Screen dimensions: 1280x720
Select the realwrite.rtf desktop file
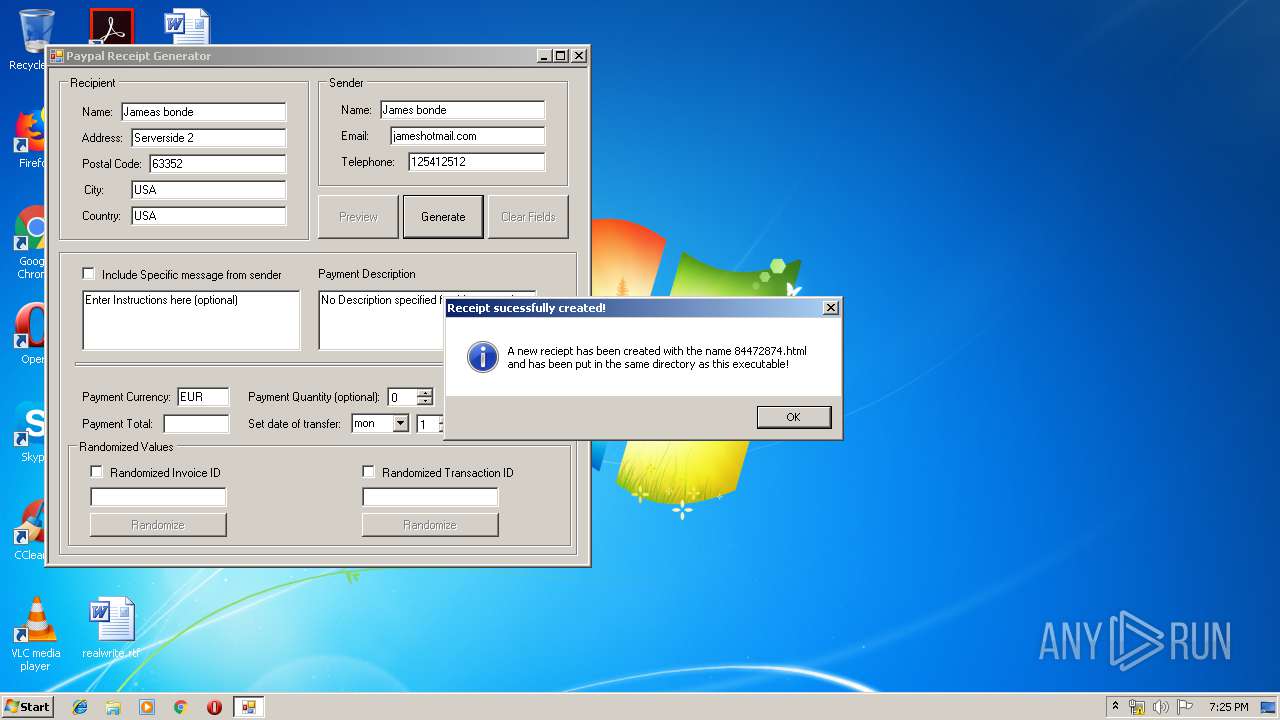111,629
